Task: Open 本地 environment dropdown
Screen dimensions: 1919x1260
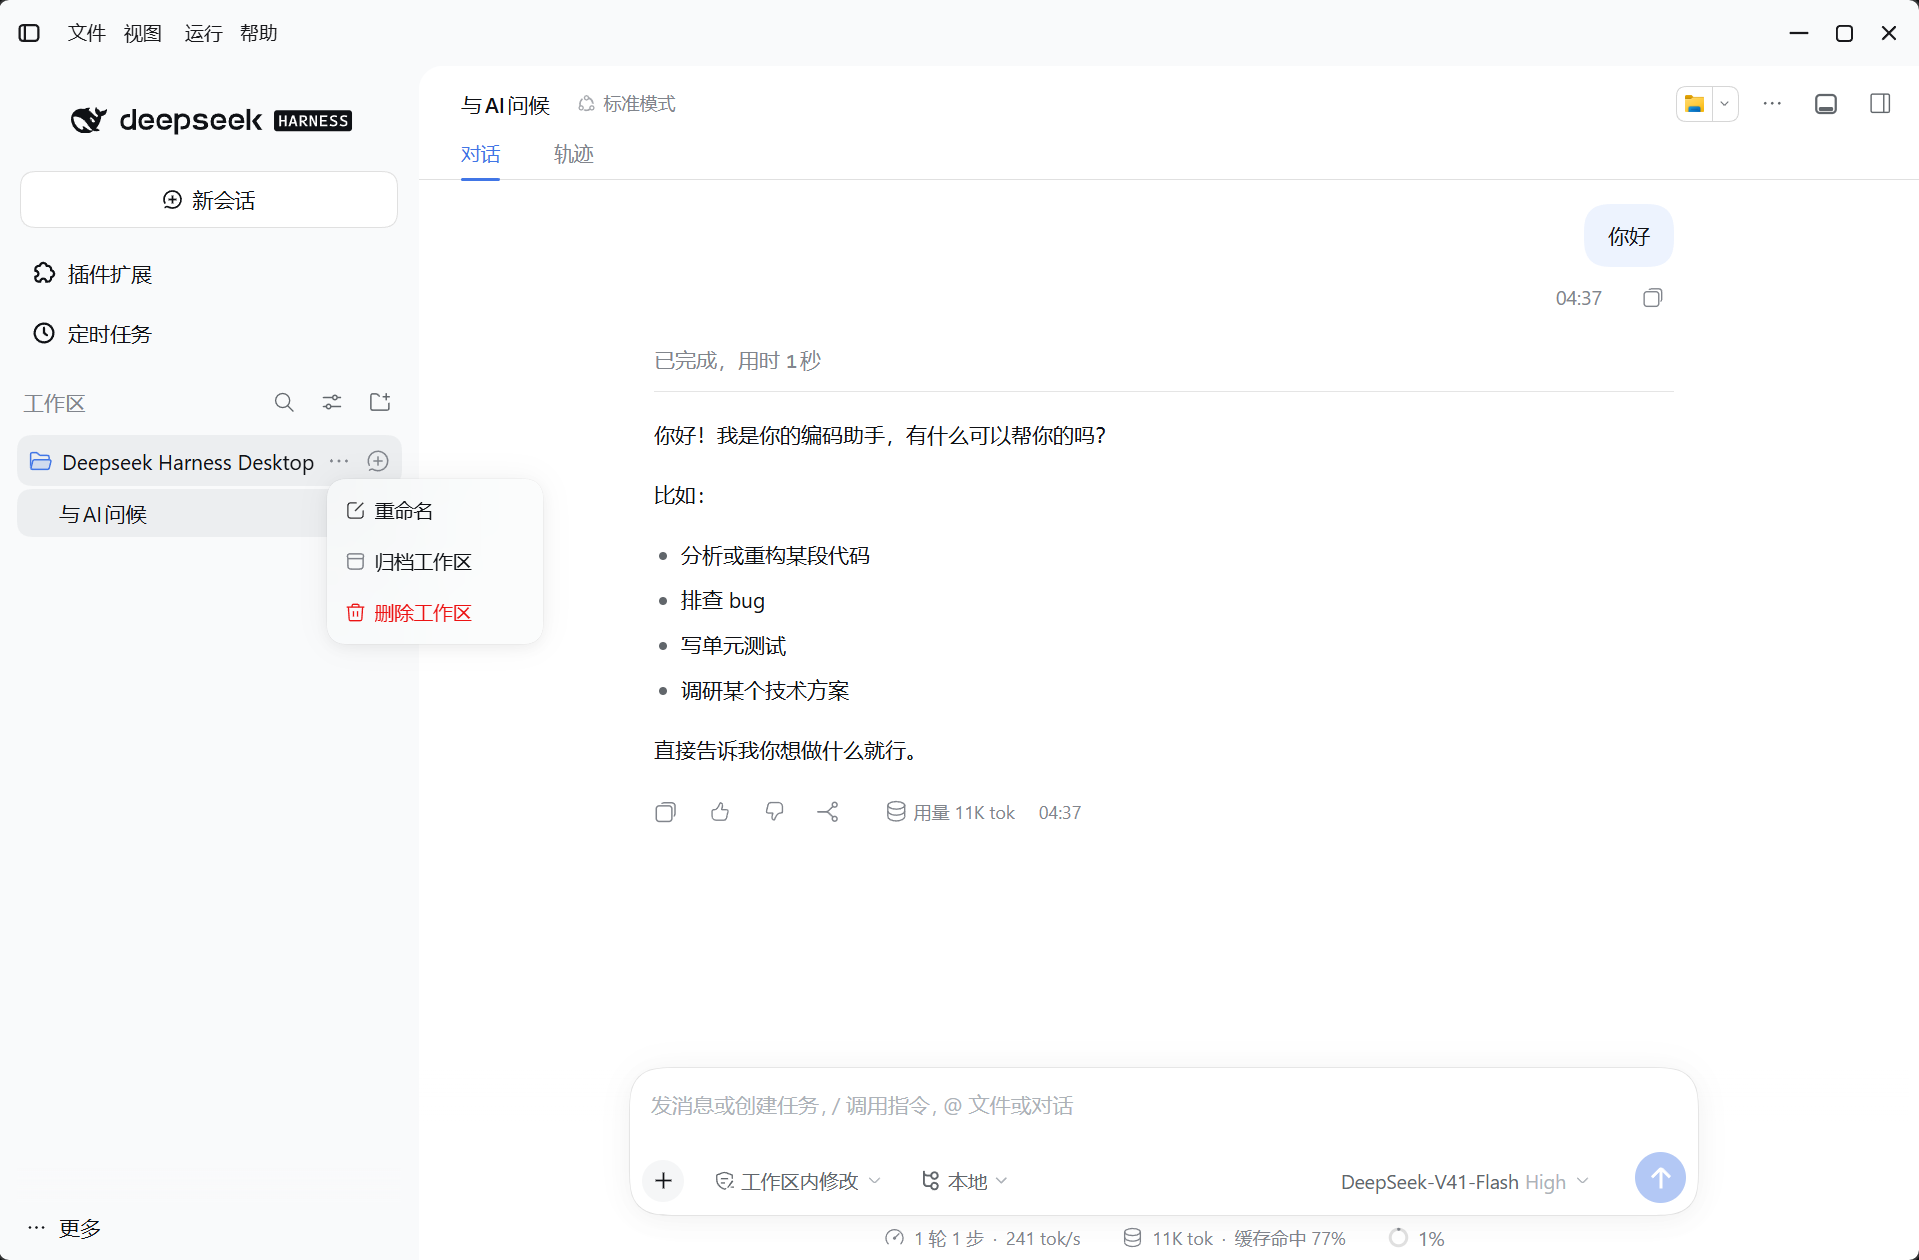Action: pos(964,1181)
